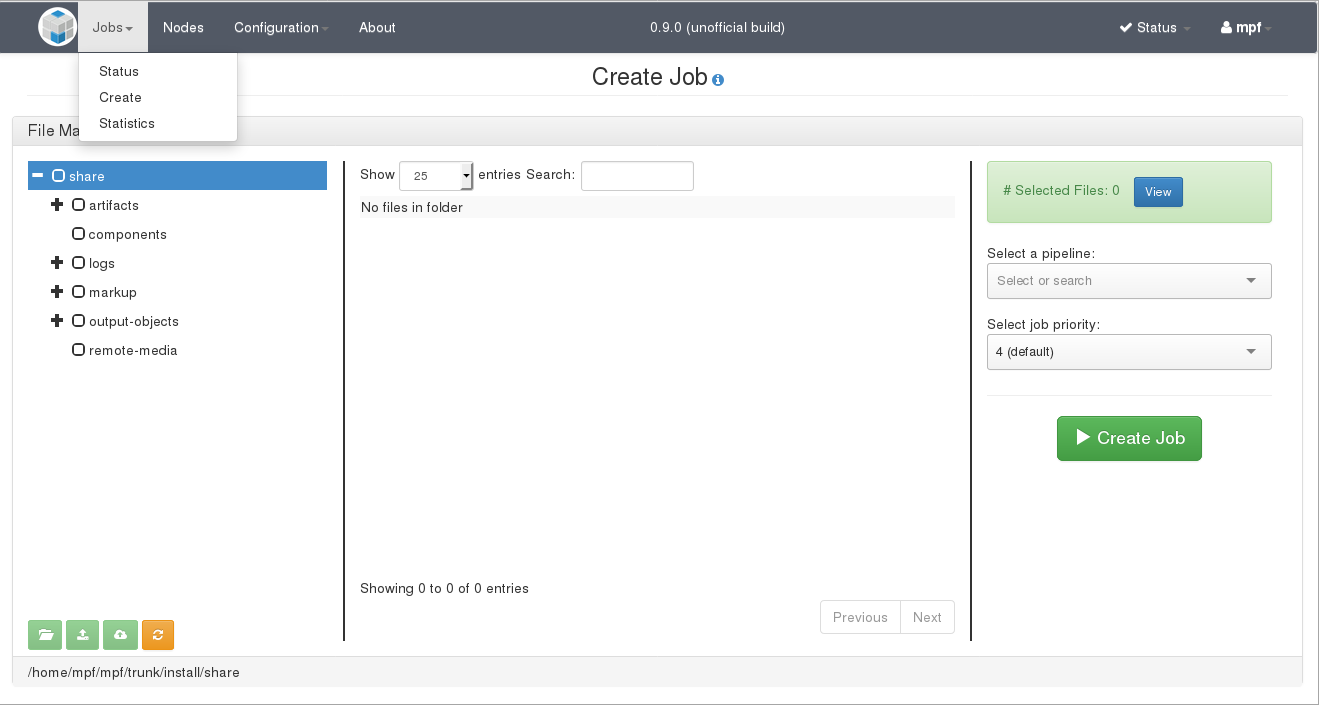Click the cloud upload button
The image size is (1319, 705).
point(120,635)
